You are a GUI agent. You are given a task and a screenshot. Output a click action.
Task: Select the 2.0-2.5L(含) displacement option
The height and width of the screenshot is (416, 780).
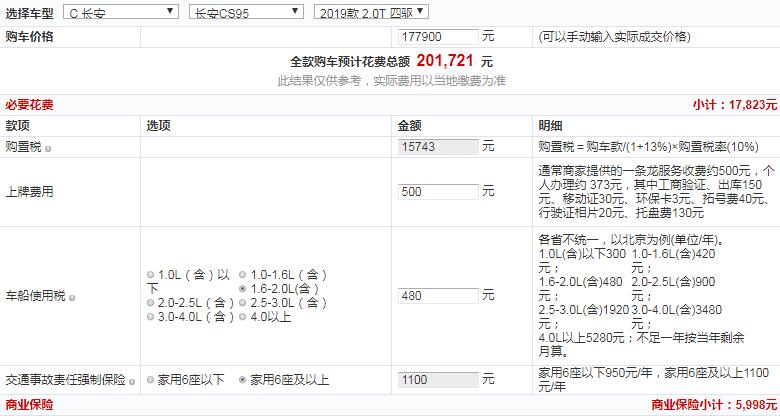pyautogui.click(x=150, y=303)
